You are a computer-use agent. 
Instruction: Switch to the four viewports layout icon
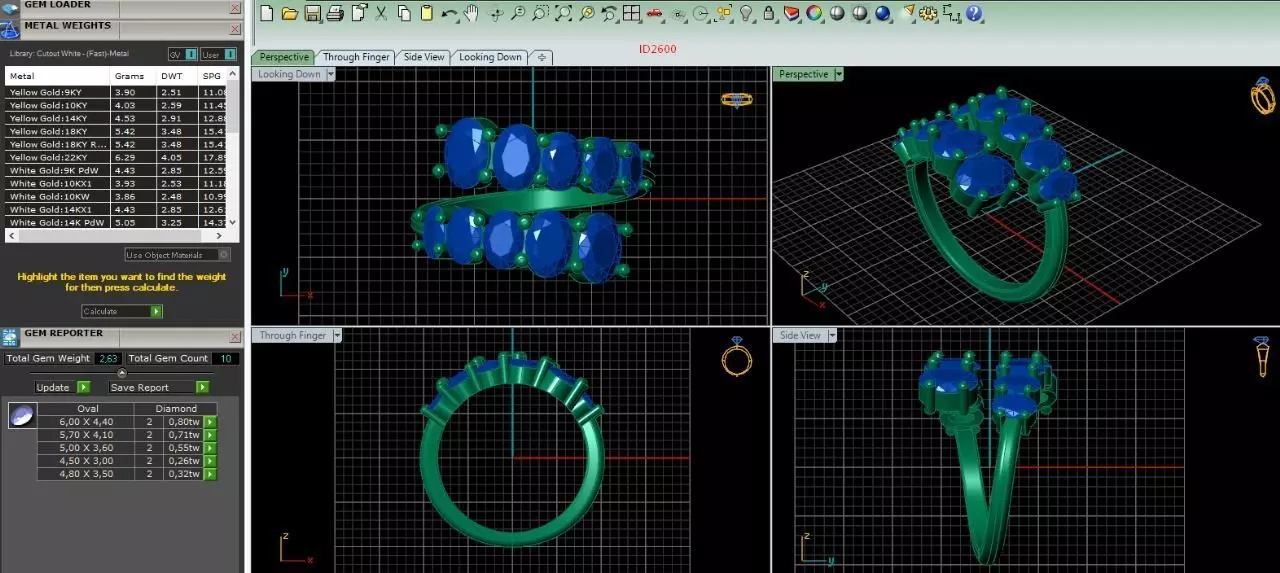coord(632,14)
